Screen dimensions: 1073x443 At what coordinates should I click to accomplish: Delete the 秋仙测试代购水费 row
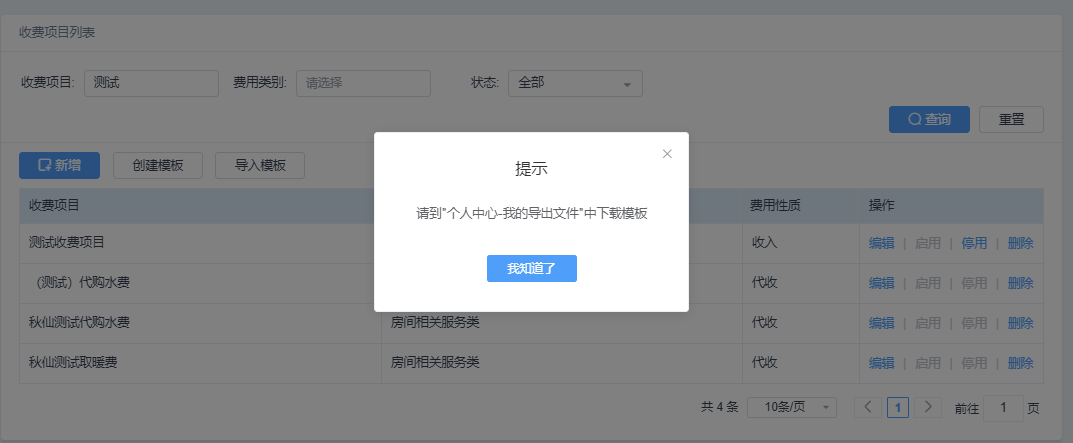(1020, 322)
